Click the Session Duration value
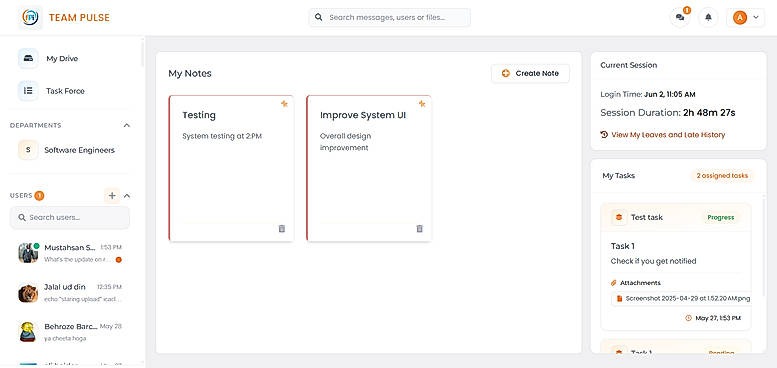The height and width of the screenshot is (368, 777). pyautogui.click(x=709, y=113)
